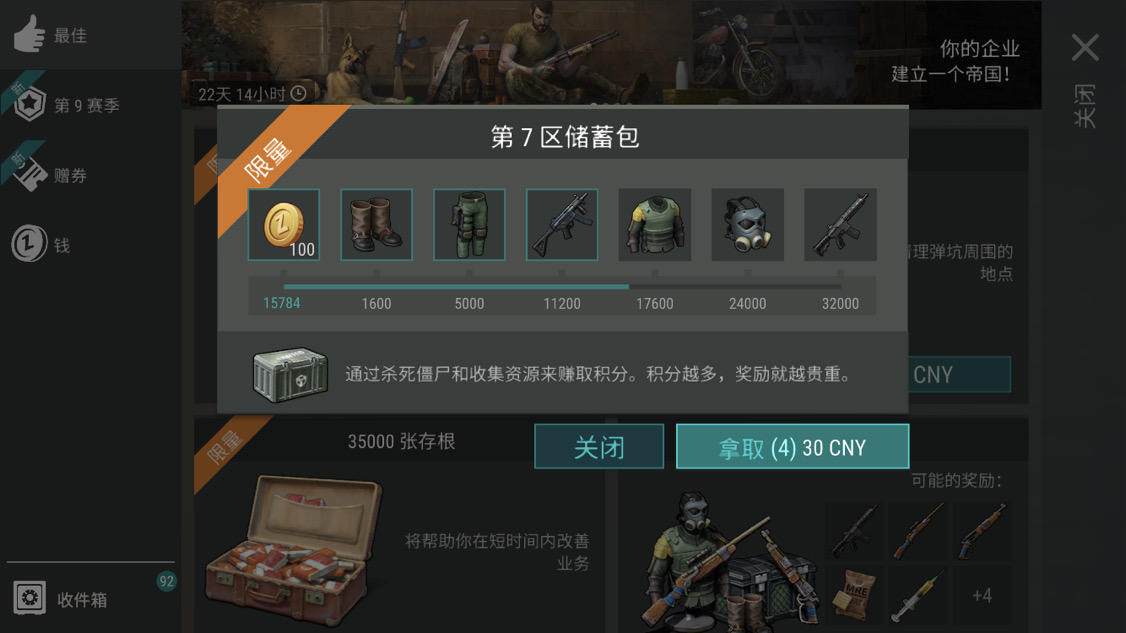1126x633 pixels.
Task: Click the MRE ration reward icon
Action: 853,595
